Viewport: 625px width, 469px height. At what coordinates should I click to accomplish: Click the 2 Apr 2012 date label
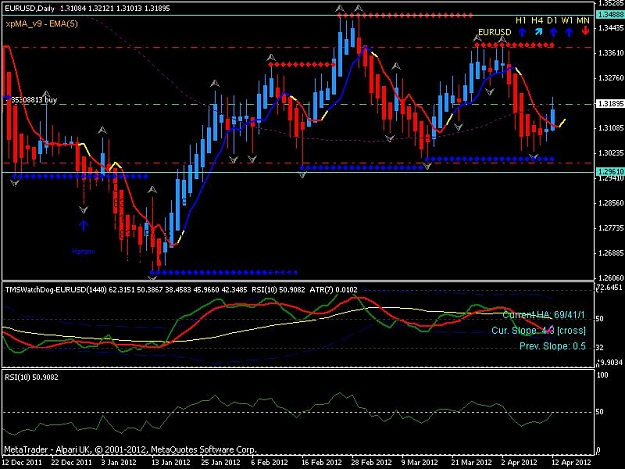tap(519, 463)
